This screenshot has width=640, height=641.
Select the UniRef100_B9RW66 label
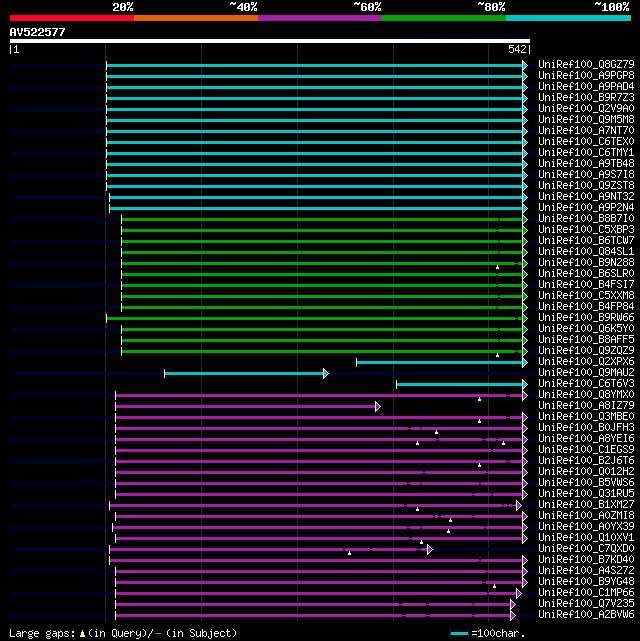586,318
